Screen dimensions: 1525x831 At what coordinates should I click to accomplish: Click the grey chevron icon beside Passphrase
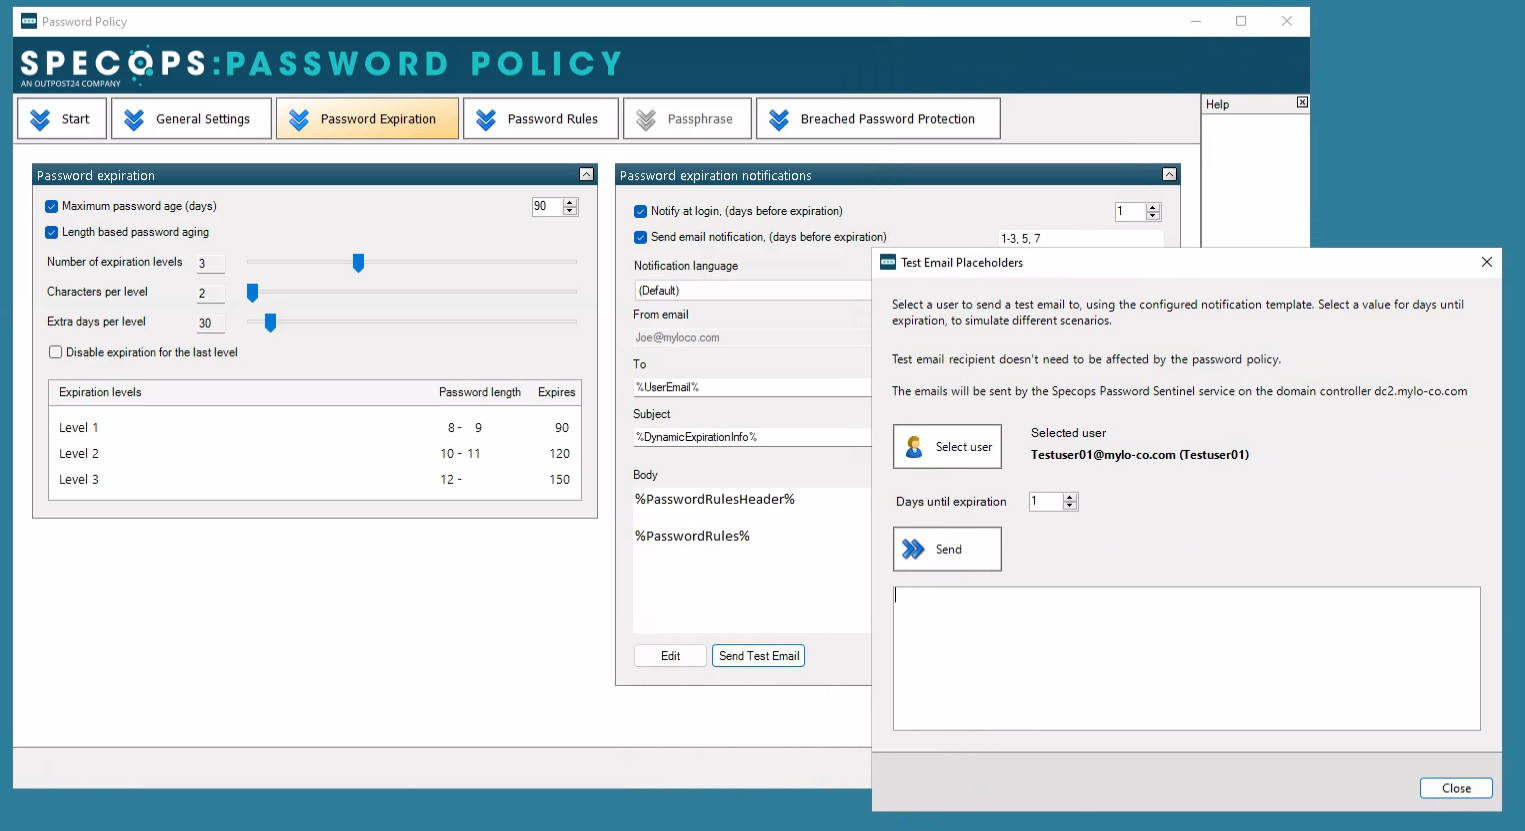[x=646, y=120]
